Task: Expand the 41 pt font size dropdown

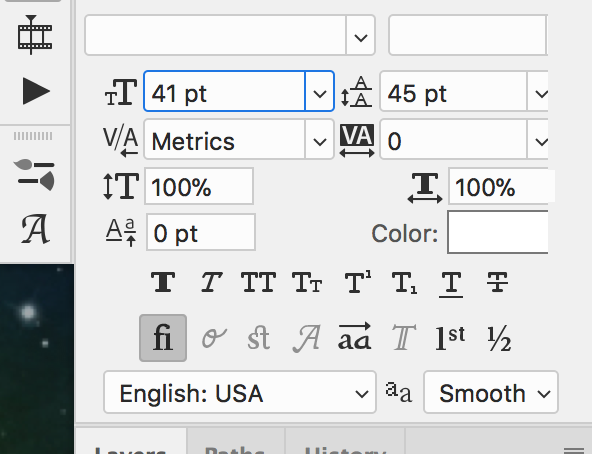Action: click(319, 91)
